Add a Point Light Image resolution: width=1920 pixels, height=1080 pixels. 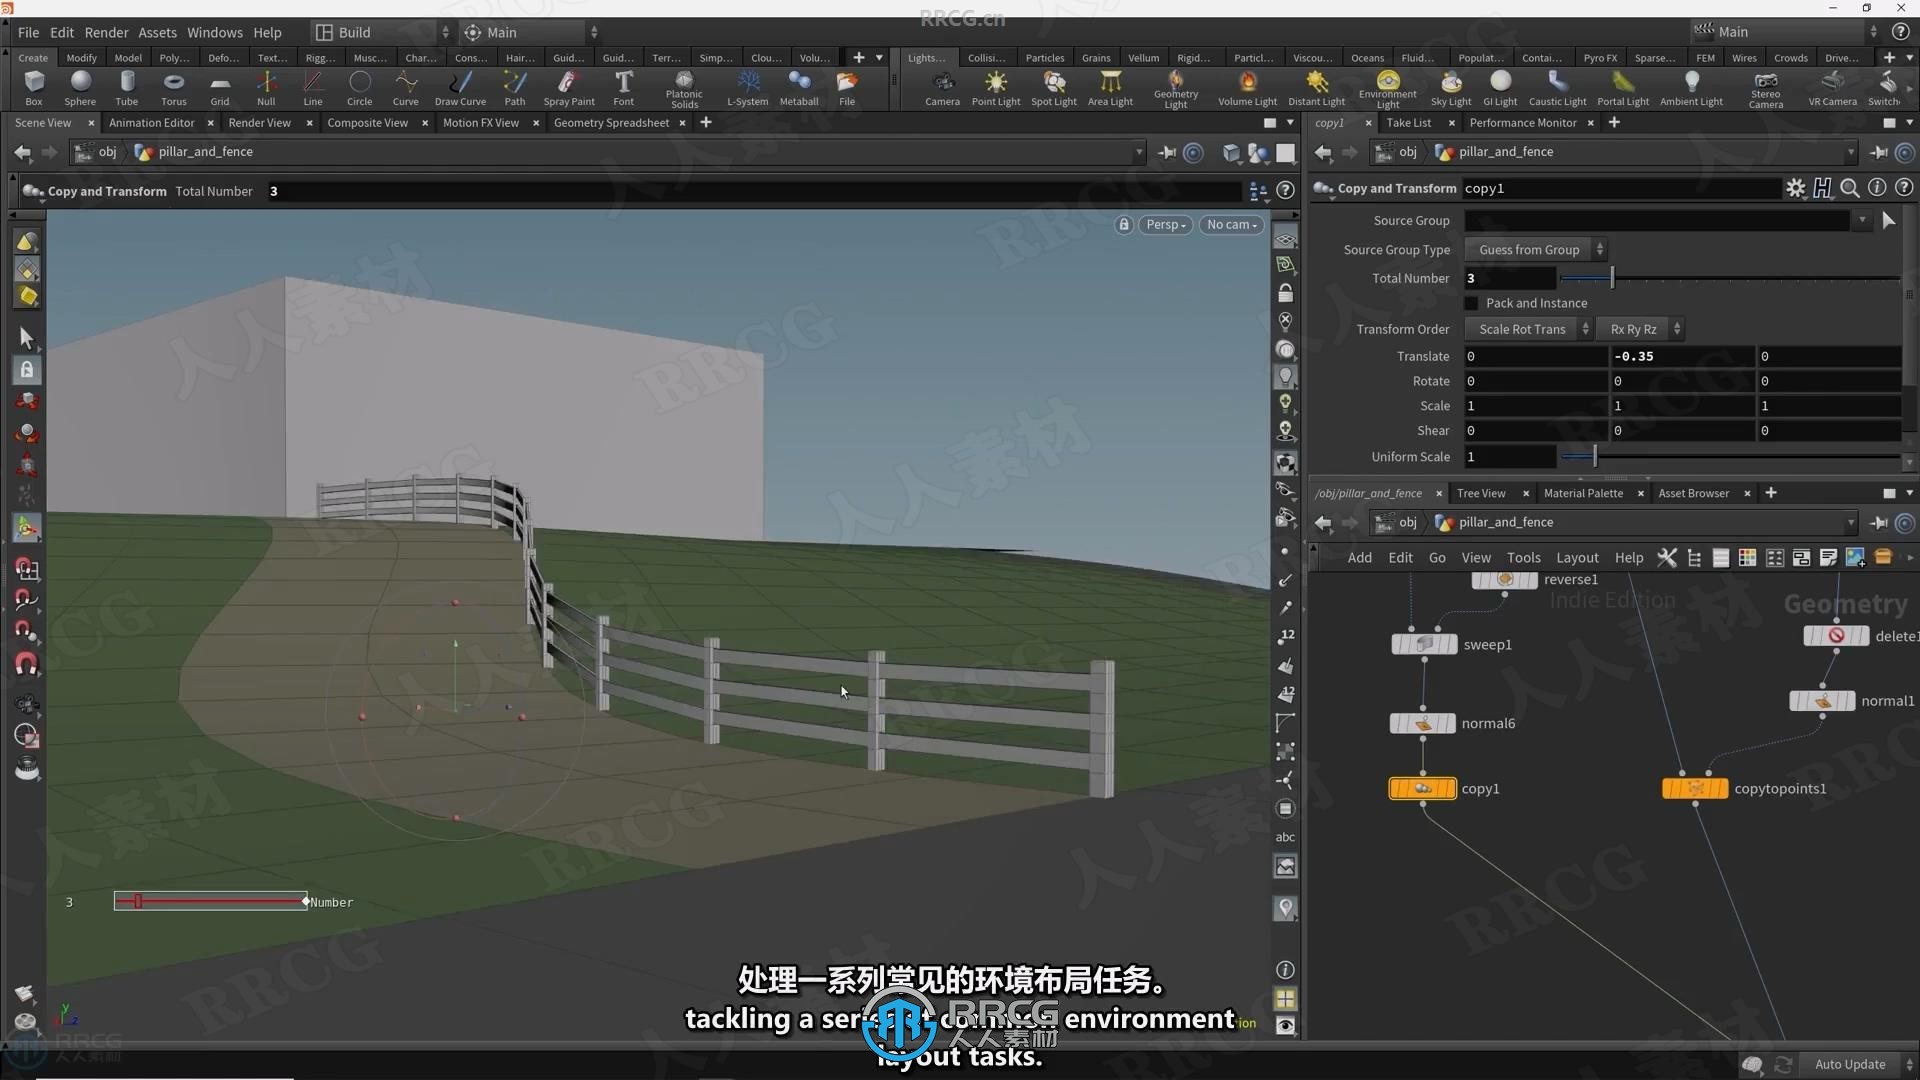pyautogui.click(x=996, y=88)
